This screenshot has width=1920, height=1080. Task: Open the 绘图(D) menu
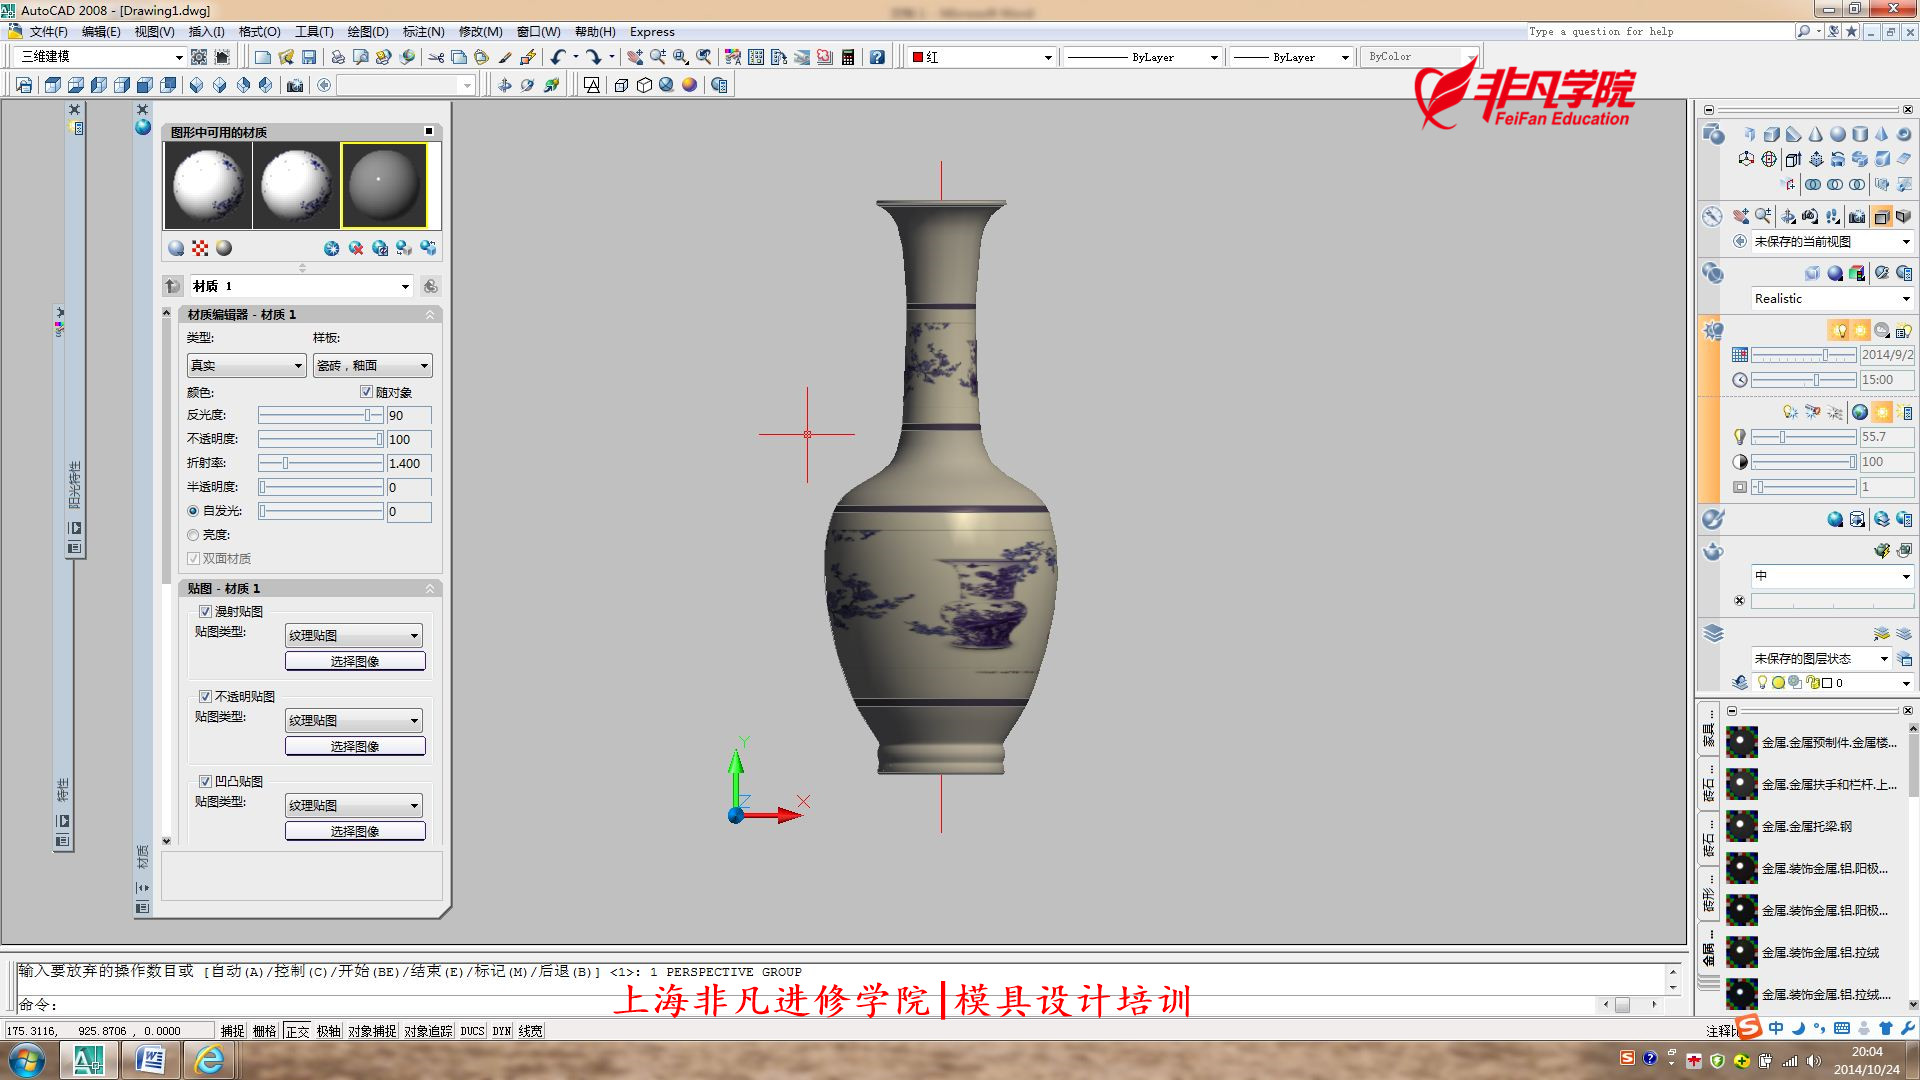368,32
